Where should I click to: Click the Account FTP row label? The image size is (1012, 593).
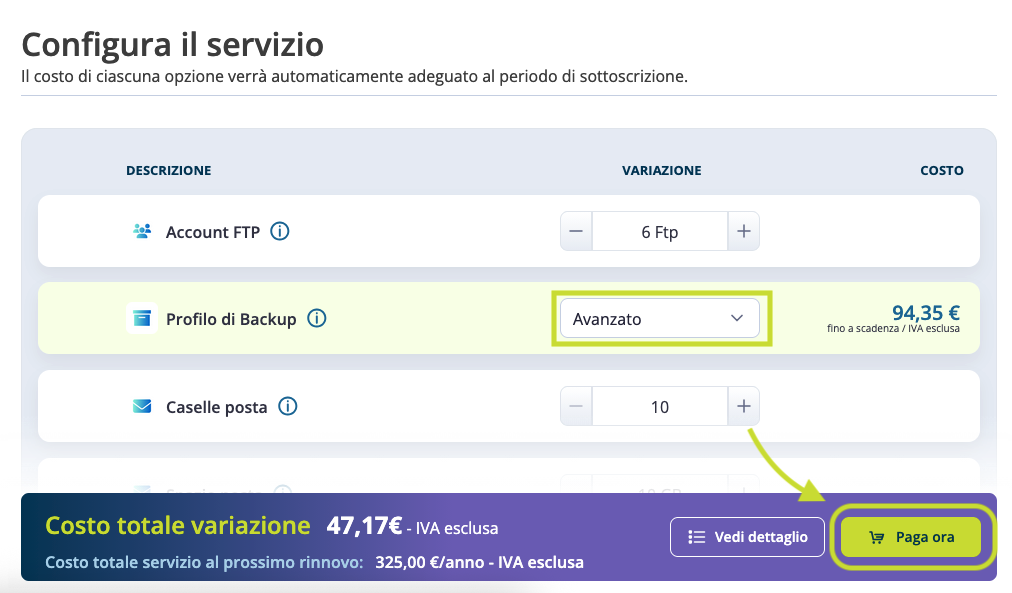point(212,232)
